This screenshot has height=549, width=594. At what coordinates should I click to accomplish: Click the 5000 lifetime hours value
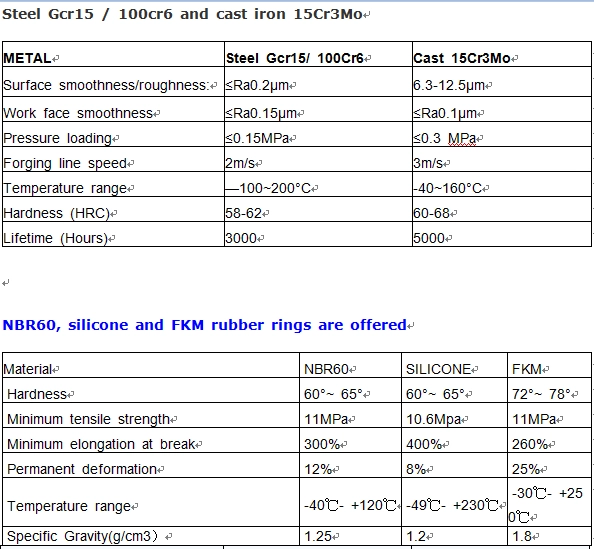pos(429,238)
